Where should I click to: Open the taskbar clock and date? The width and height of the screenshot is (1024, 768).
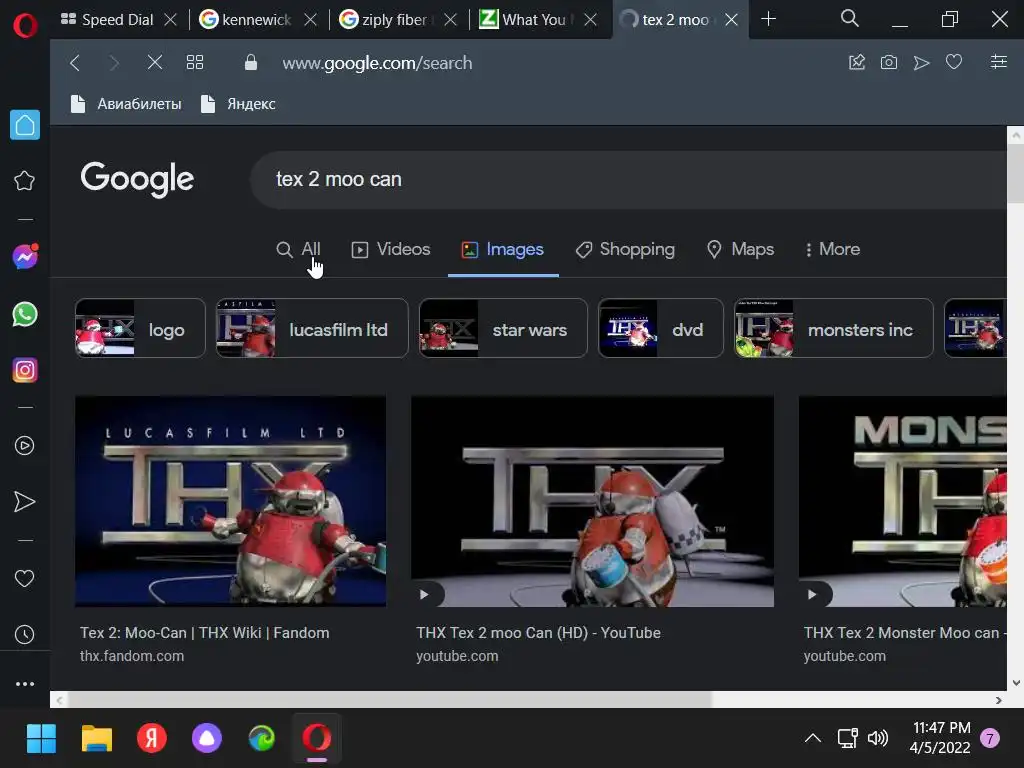click(940, 738)
